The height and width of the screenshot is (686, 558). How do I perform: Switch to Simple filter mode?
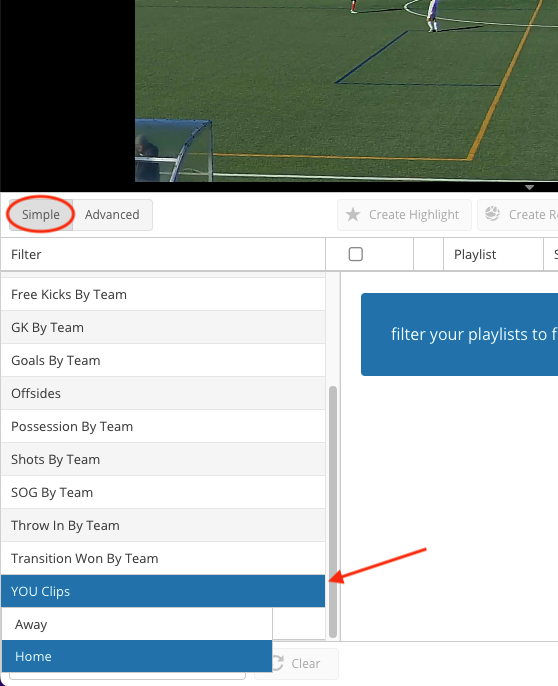click(41, 214)
